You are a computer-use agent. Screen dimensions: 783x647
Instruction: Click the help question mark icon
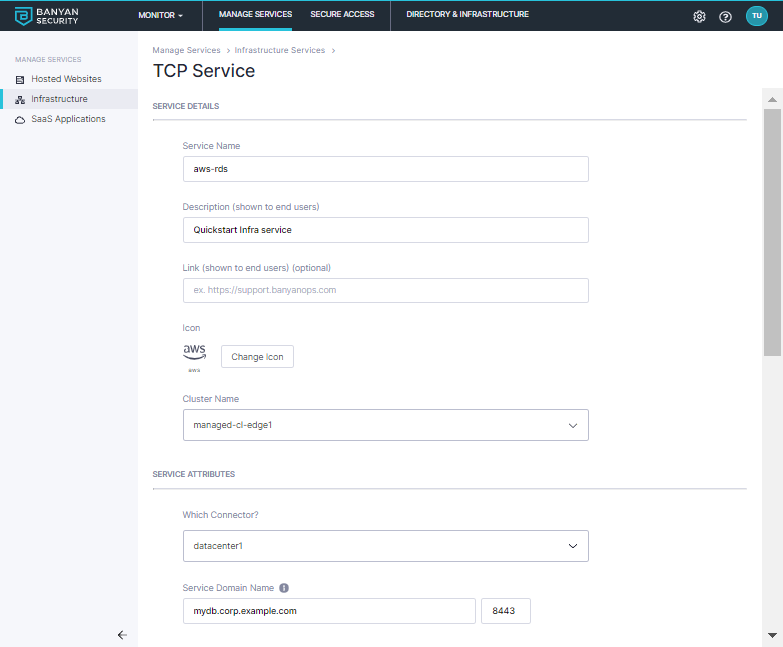(726, 16)
